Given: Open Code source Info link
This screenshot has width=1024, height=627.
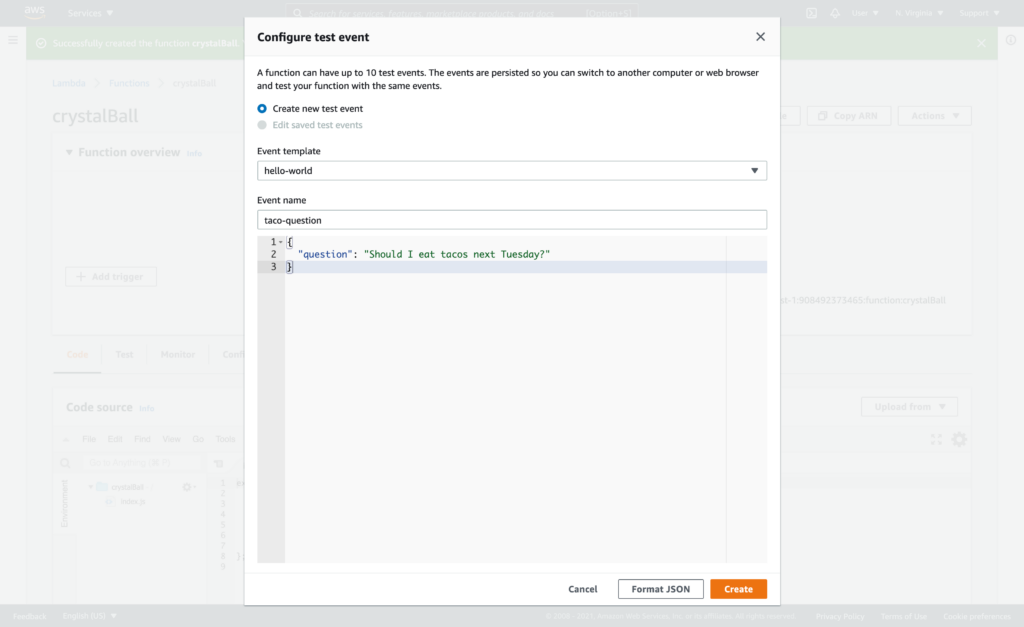Looking at the screenshot, I should [x=146, y=408].
